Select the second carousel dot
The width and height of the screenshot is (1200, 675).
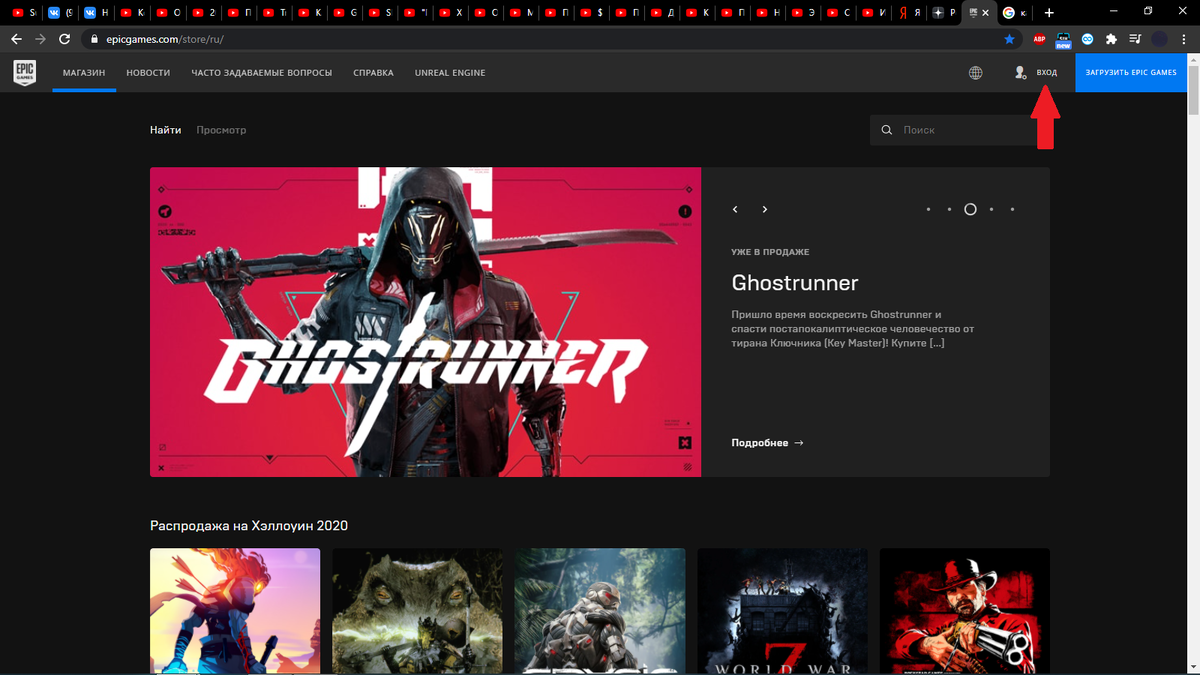(949, 209)
